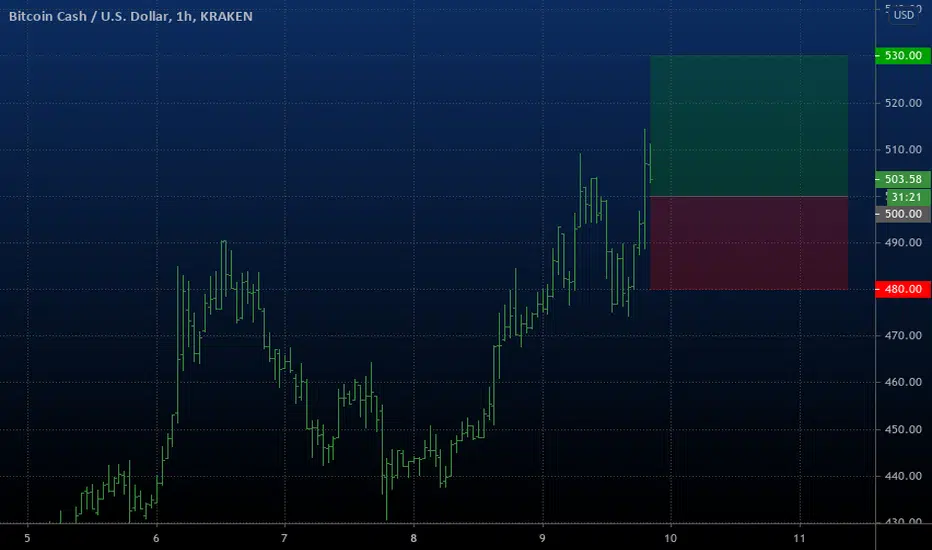The width and height of the screenshot is (932, 550).
Task: Click date label 10 on the time axis
Action: click(670, 538)
